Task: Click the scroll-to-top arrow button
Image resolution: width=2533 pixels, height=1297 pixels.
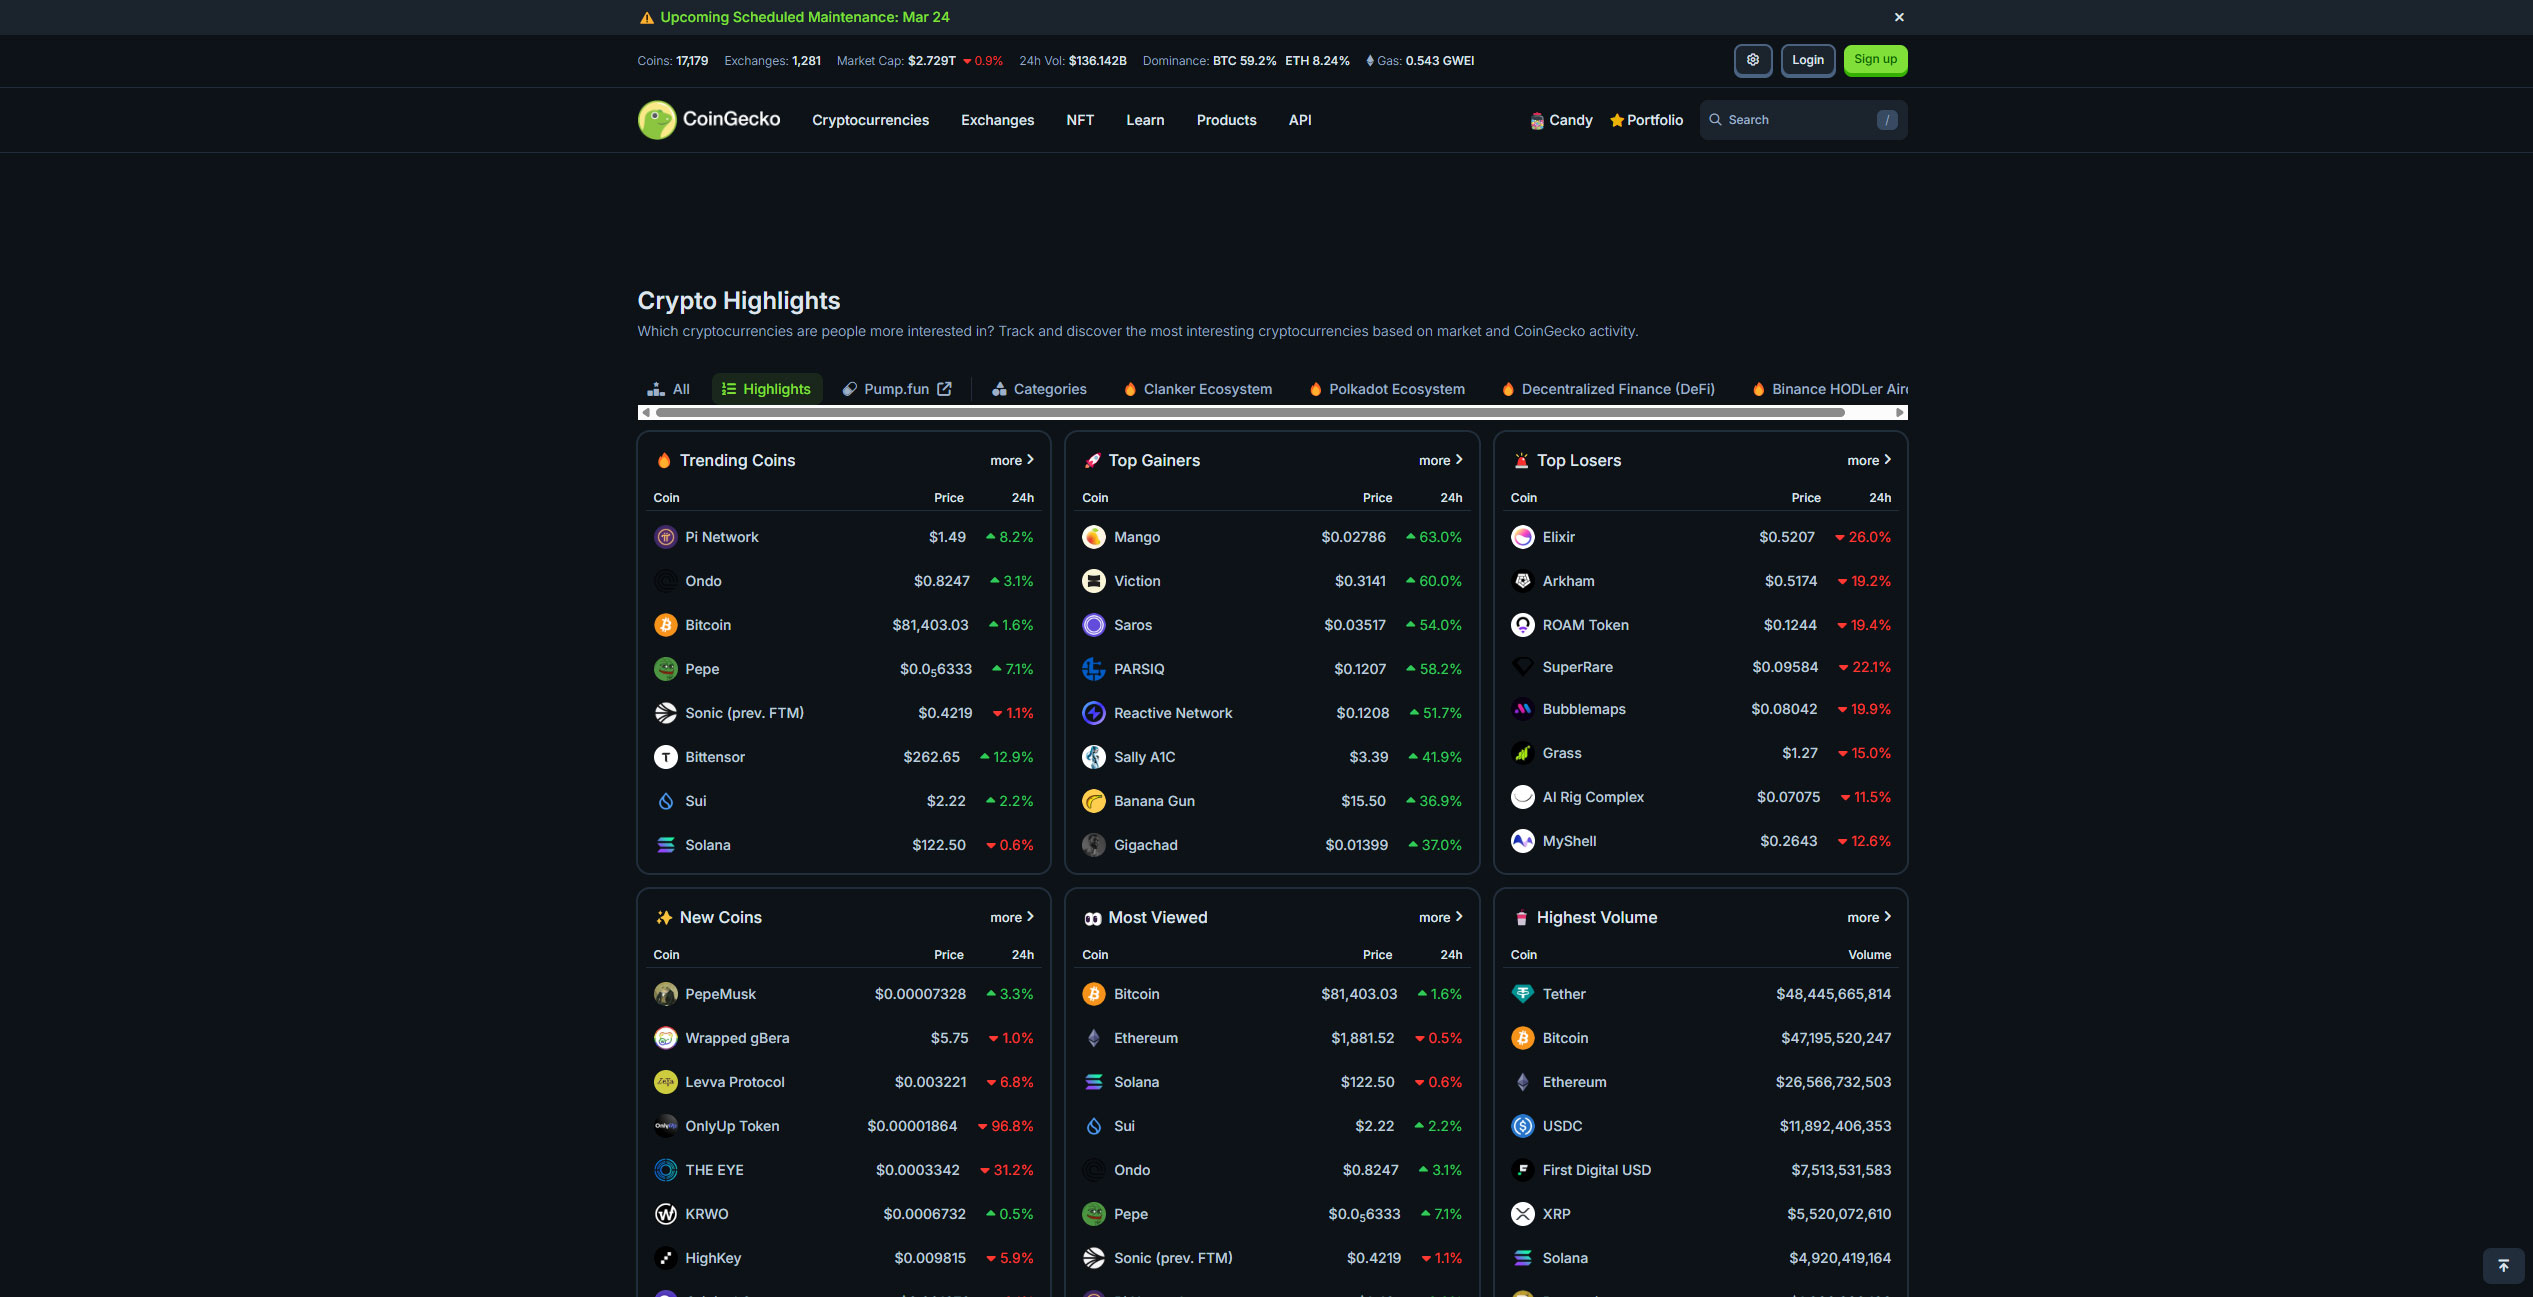Action: (x=2503, y=1266)
